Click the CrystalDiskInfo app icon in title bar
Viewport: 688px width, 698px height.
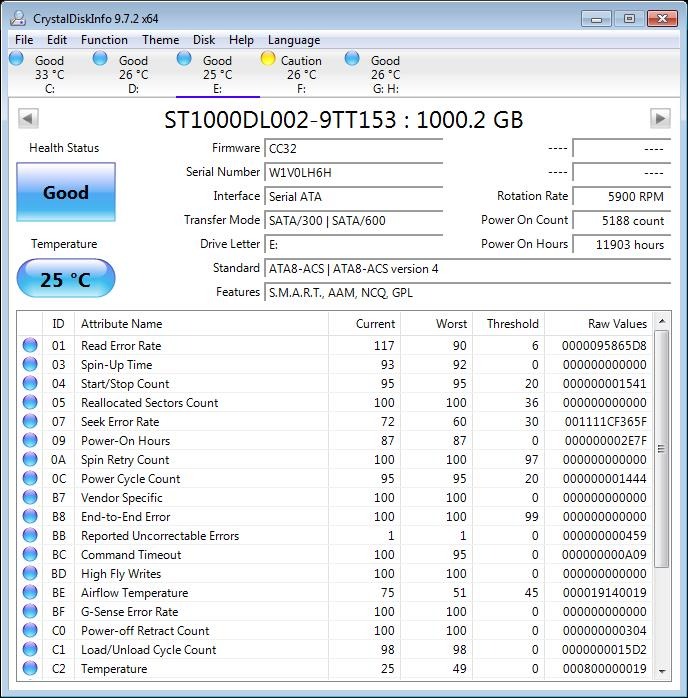pyautogui.click(x=15, y=18)
